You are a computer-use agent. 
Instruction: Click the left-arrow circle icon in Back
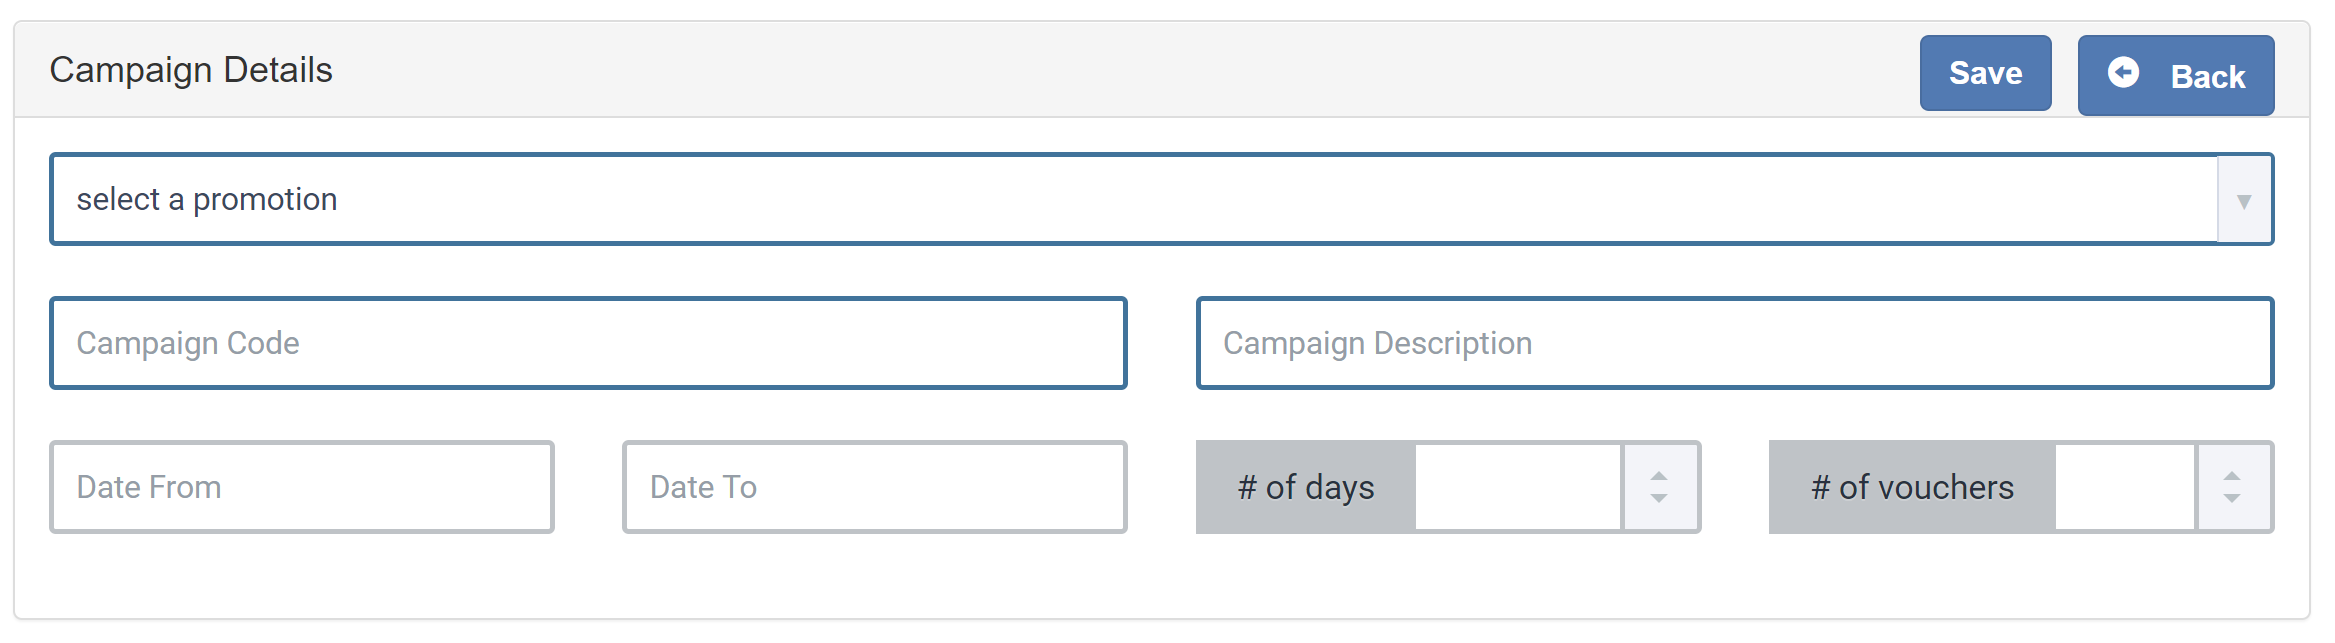(x=2124, y=72)
